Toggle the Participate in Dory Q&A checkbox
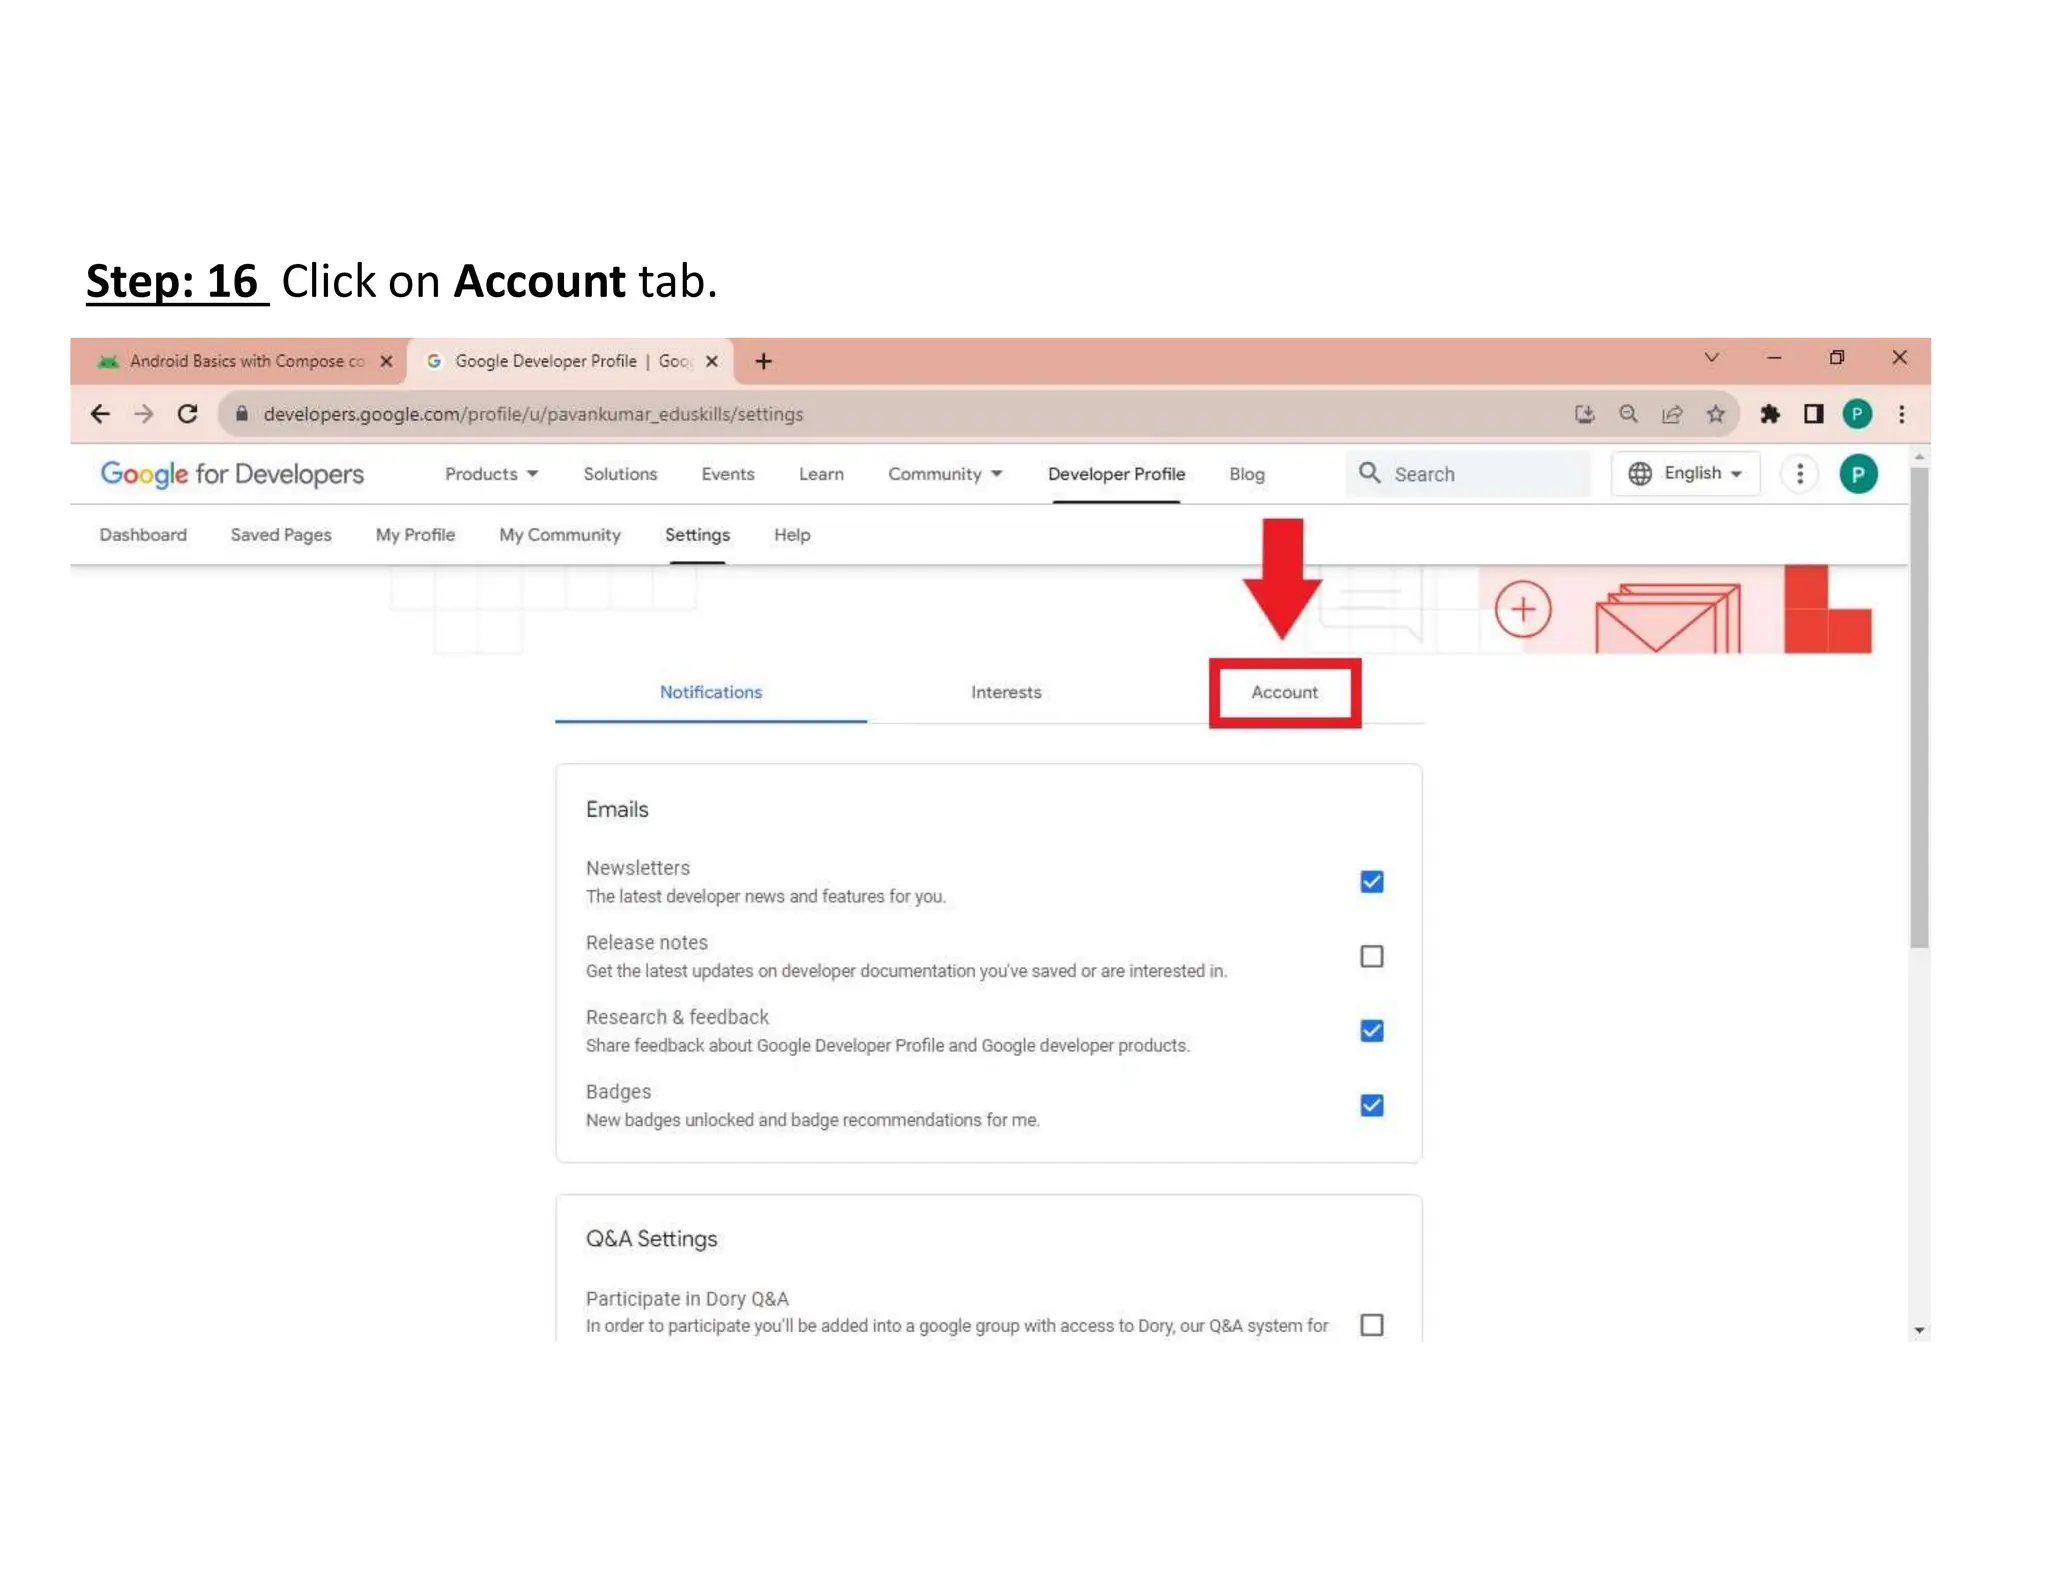This screenshot has width=2048, height=1582. pyautogui.click(x=1371, y=1325)
